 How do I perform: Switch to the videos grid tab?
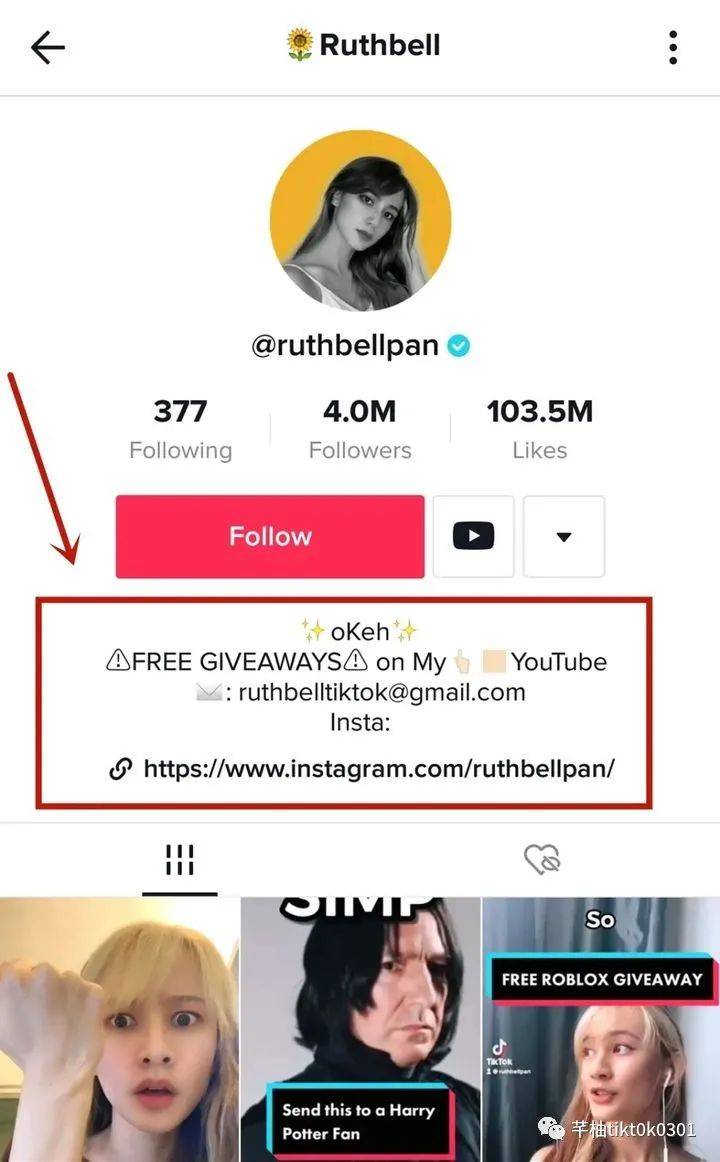tap(180, 860)
